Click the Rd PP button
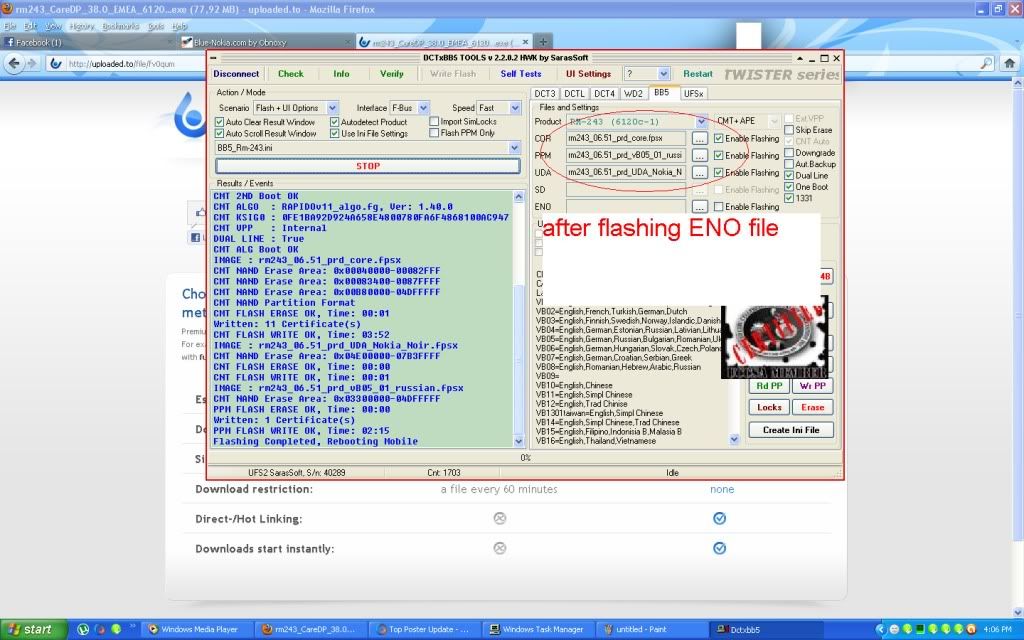 (x=769, y=386)
